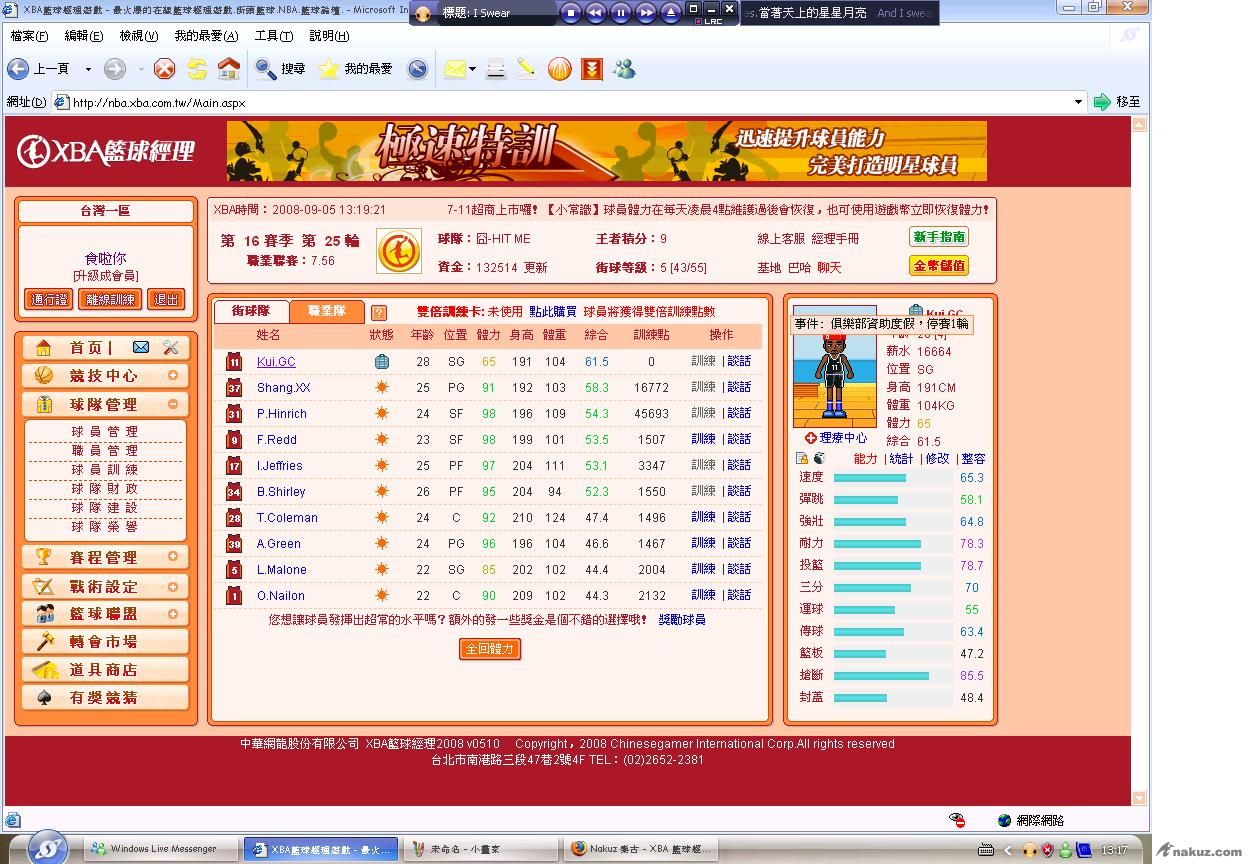Click jersey 31 icon for P.Hinrich
The height and width of the screenshot is (864, 1250).
234,414
